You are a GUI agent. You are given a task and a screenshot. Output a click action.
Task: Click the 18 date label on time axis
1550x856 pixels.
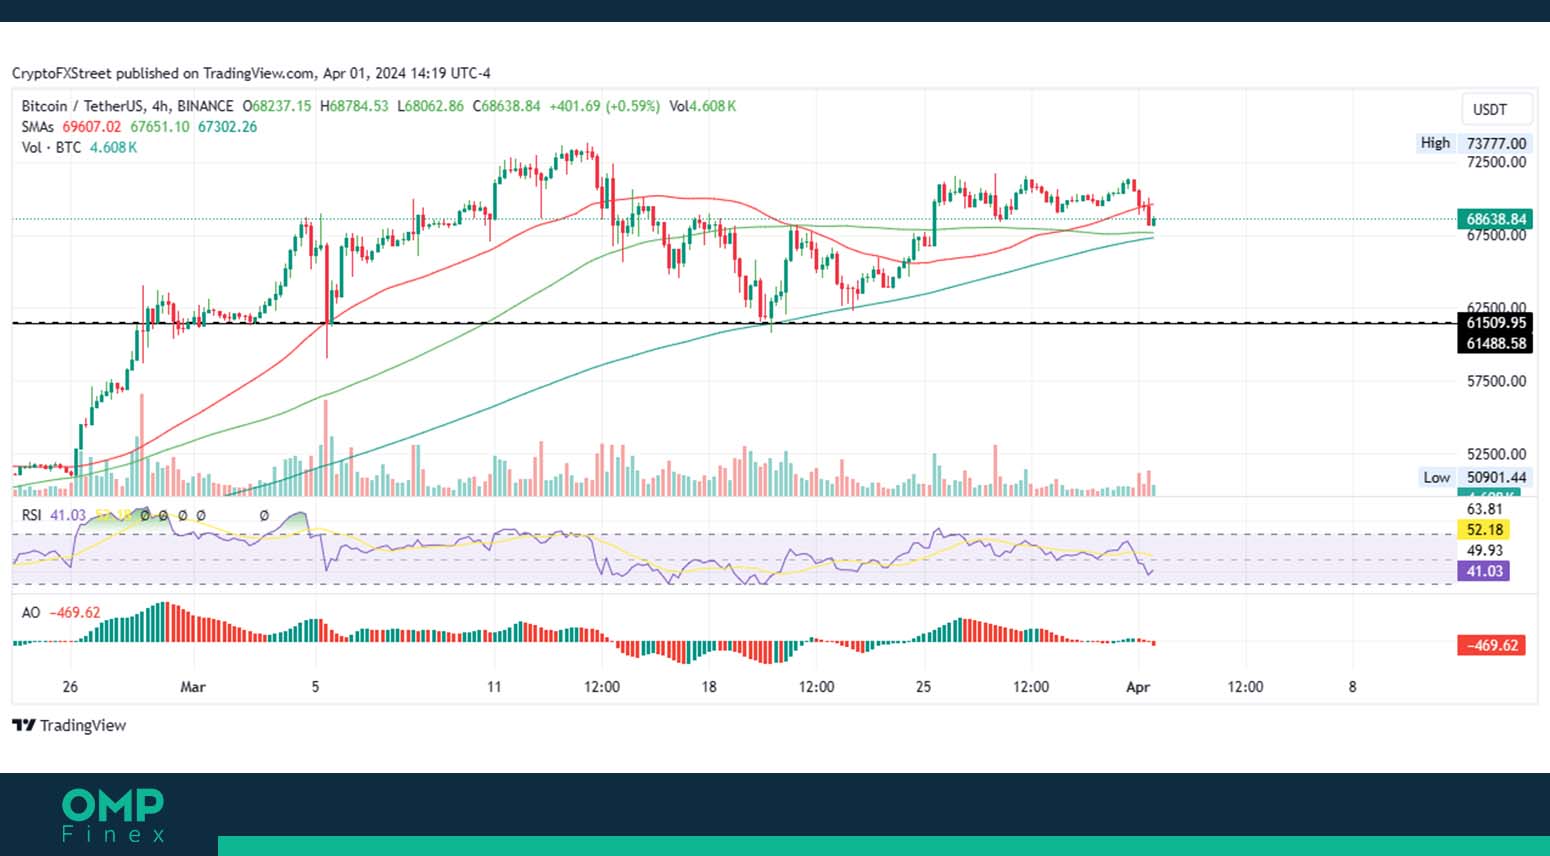[x=709, y=687]
